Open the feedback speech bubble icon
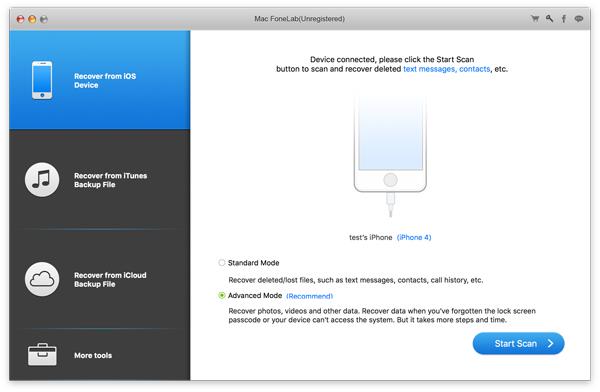Viewport: 600px width, 392px height. coord(579,18)
